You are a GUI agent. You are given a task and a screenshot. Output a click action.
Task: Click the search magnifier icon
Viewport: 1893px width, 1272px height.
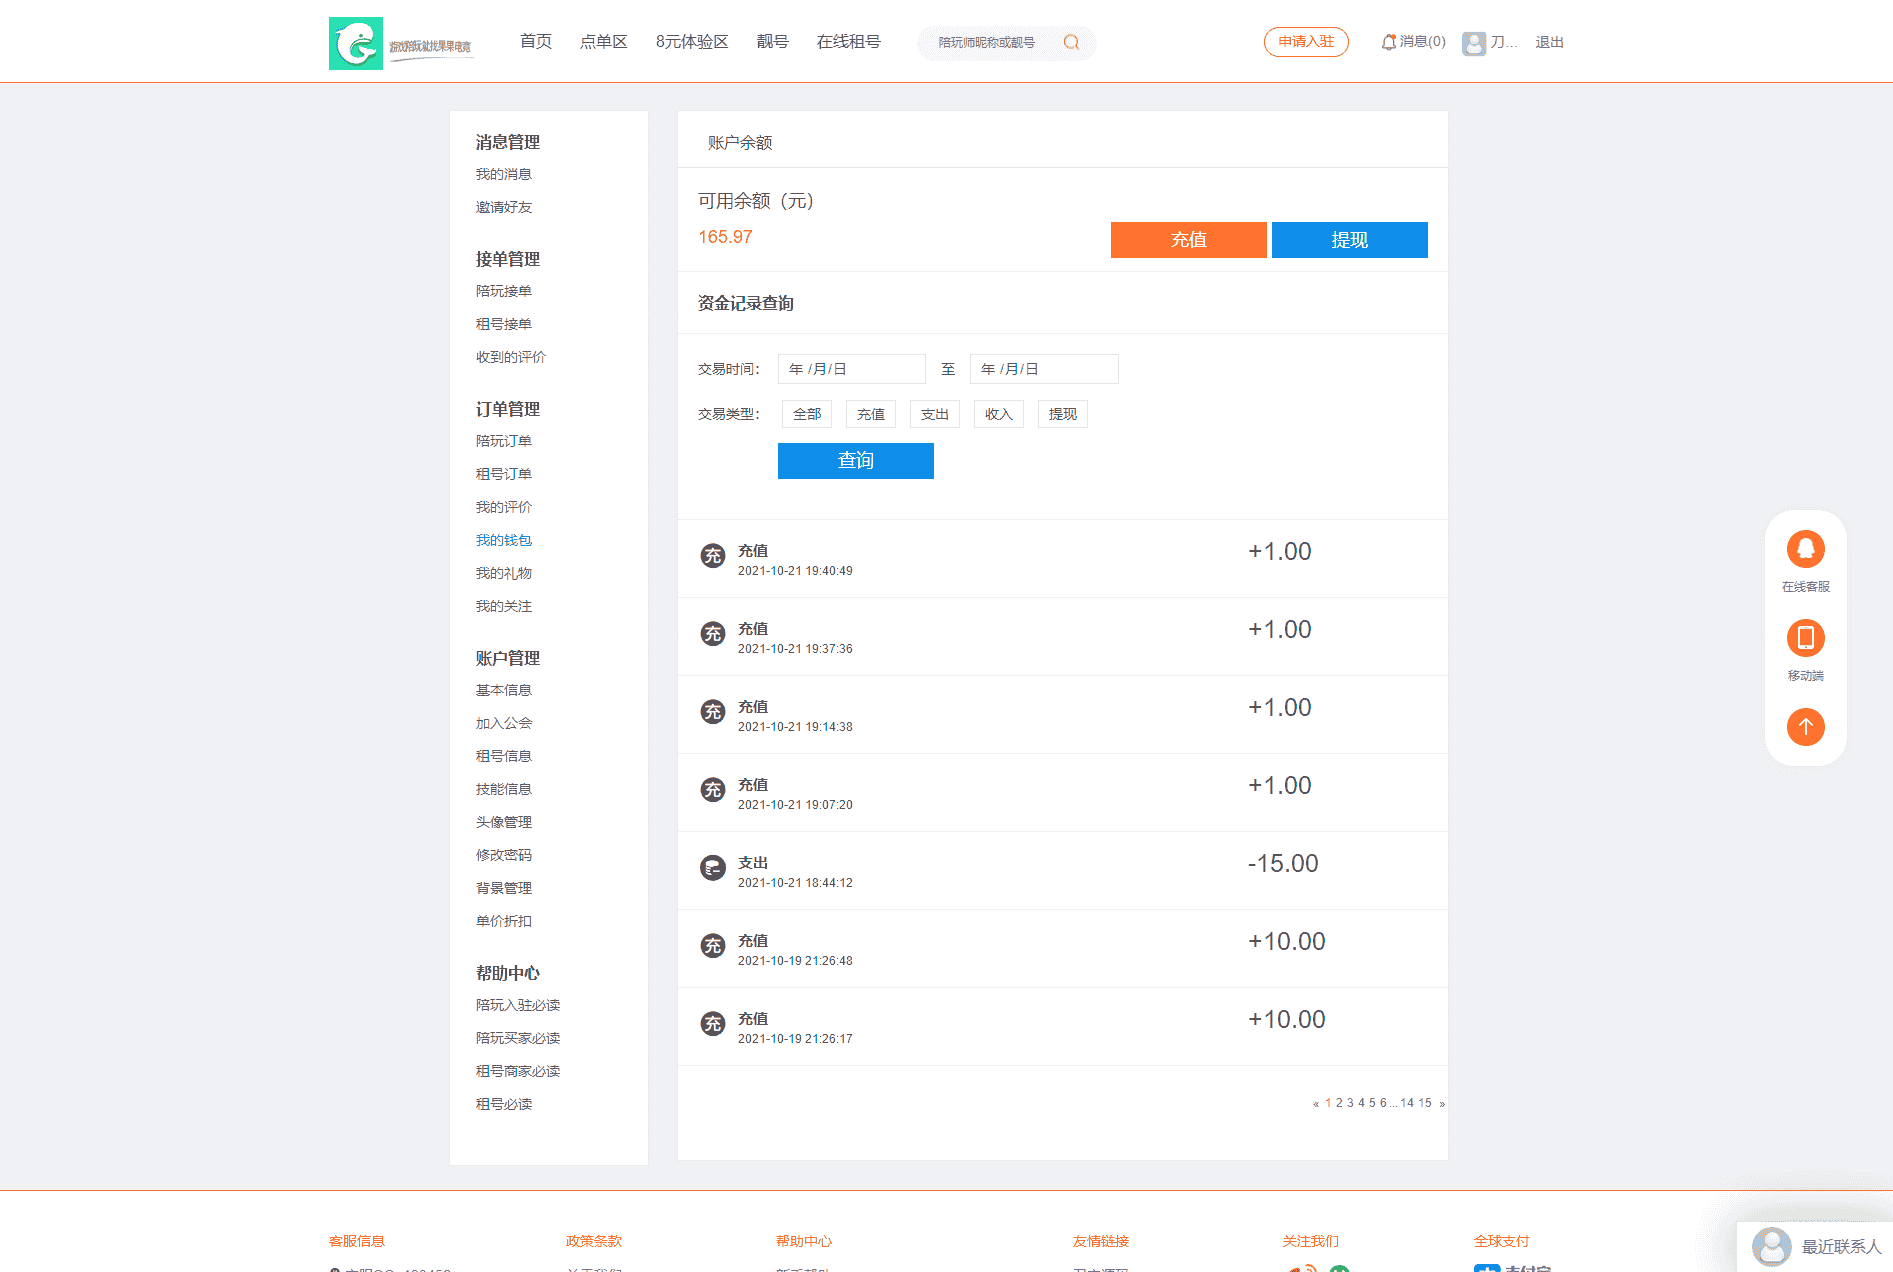tap(1071, 42)
